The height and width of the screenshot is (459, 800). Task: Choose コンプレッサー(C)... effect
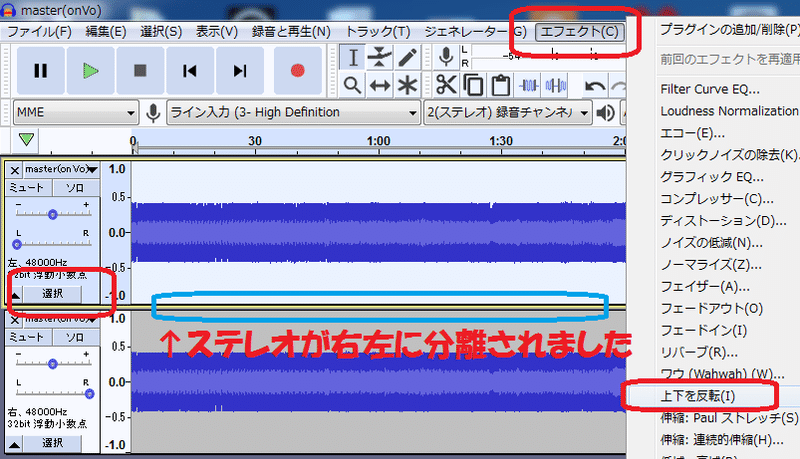717,199
